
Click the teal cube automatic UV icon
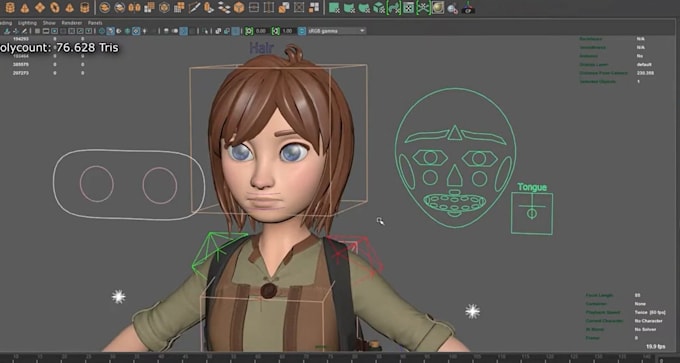(x=379, y=7)
